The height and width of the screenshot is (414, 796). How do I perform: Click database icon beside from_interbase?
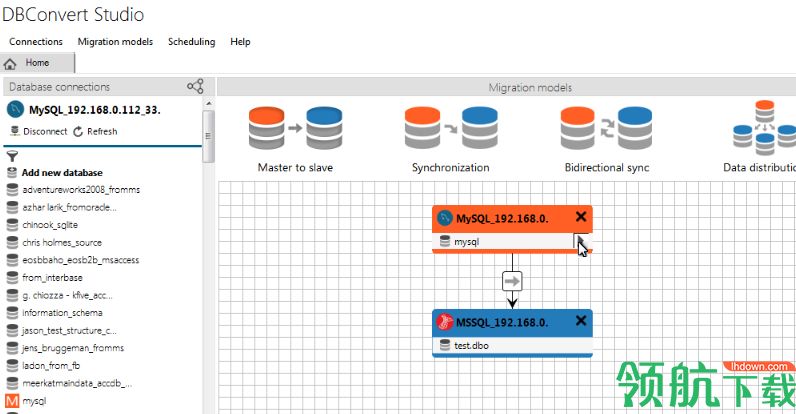click(x=12, y=278)
